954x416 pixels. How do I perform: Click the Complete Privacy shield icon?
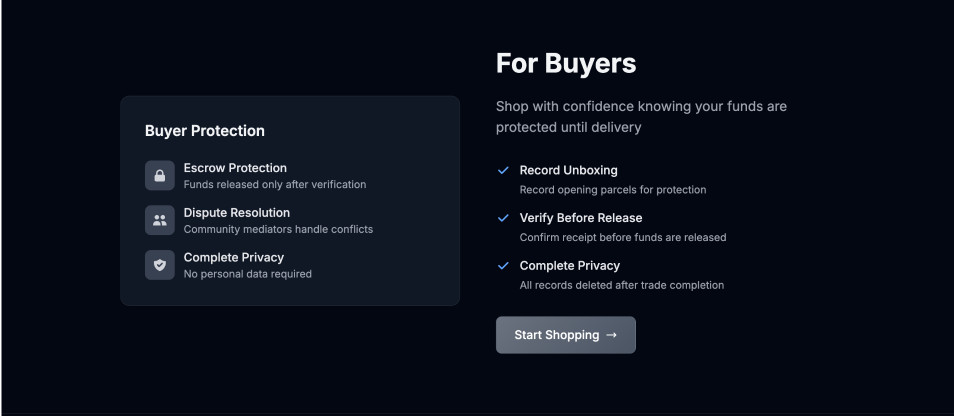tap(159, 265)
